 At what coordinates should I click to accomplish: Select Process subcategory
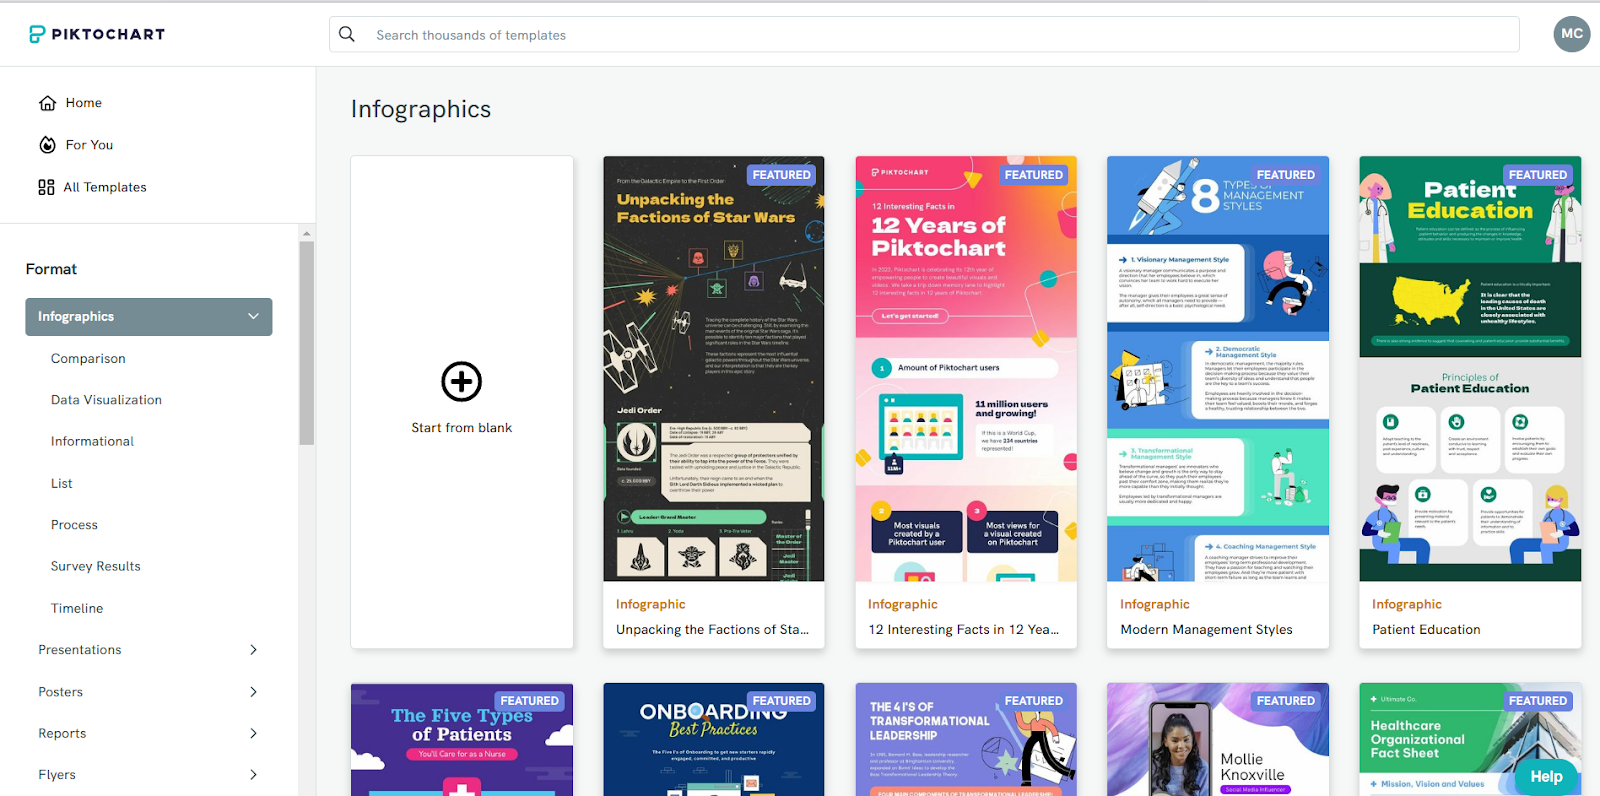74,525
